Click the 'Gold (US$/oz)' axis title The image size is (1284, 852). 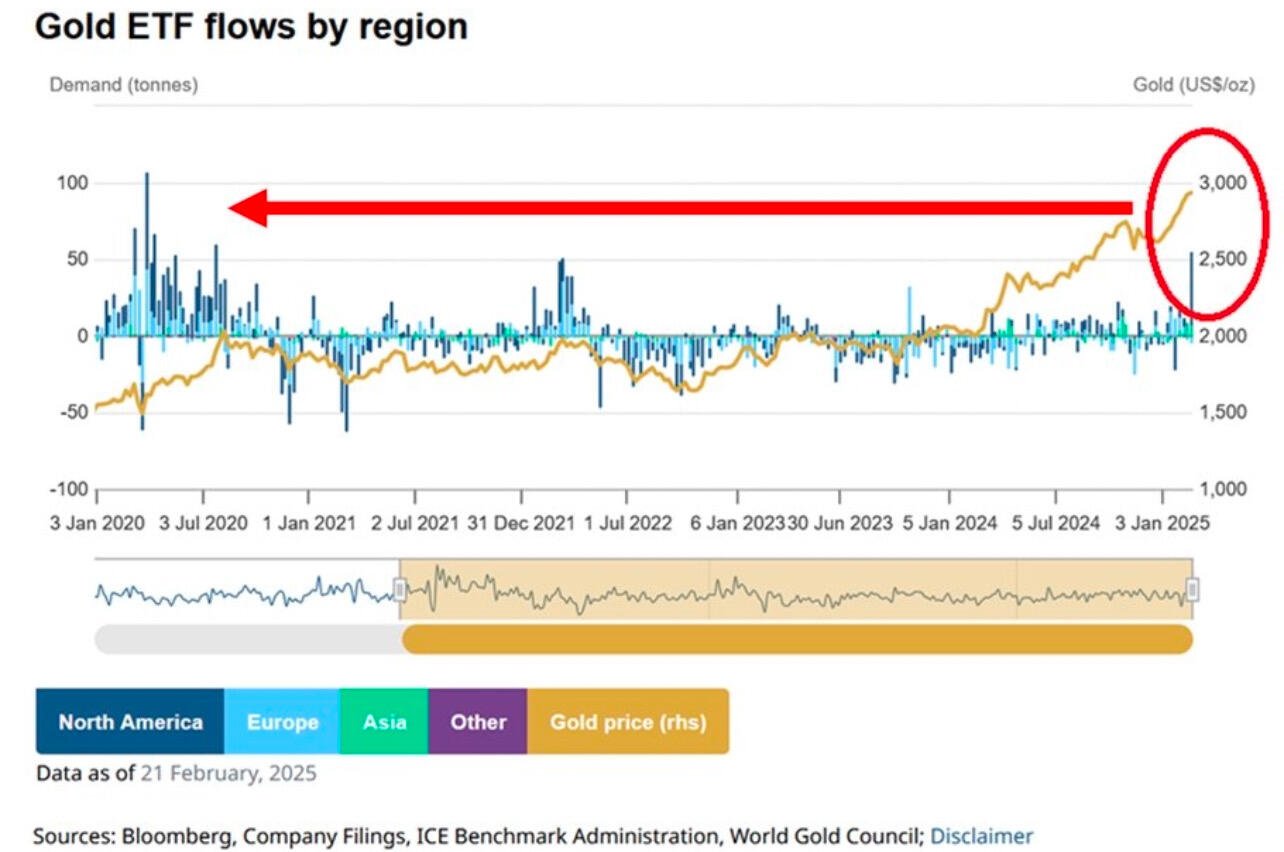click(1193, 85)
